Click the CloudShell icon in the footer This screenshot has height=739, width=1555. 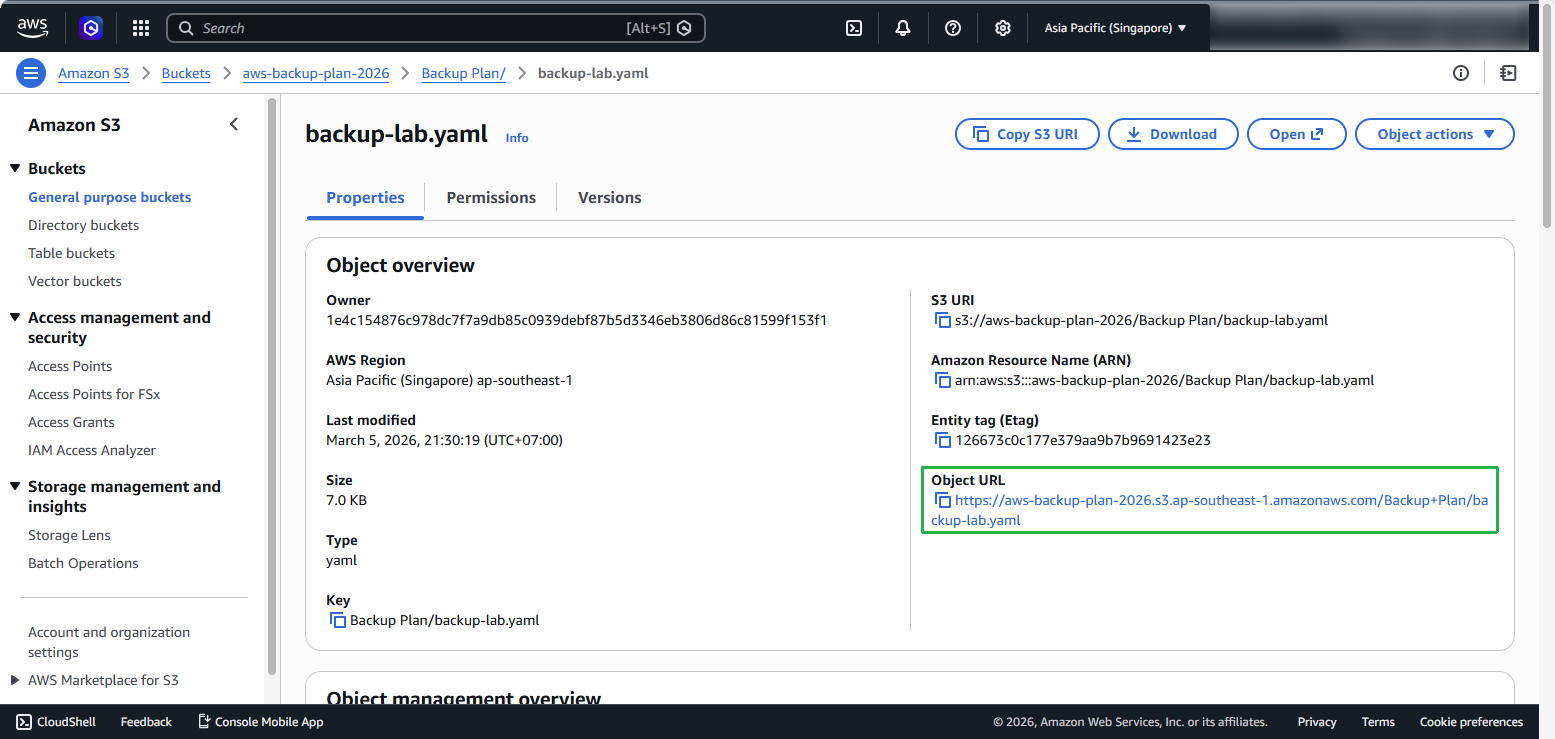(x=23, y=722)
